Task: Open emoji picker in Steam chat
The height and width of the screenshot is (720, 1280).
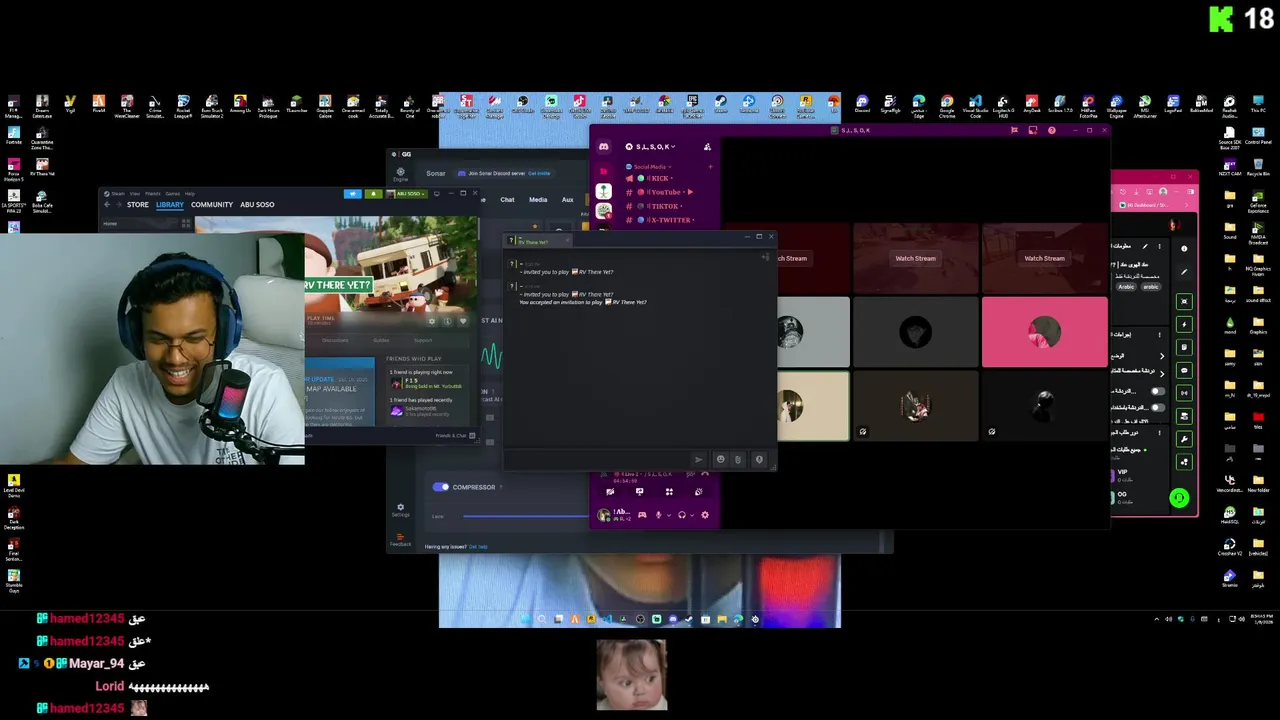Action: (x=720, y=459)
